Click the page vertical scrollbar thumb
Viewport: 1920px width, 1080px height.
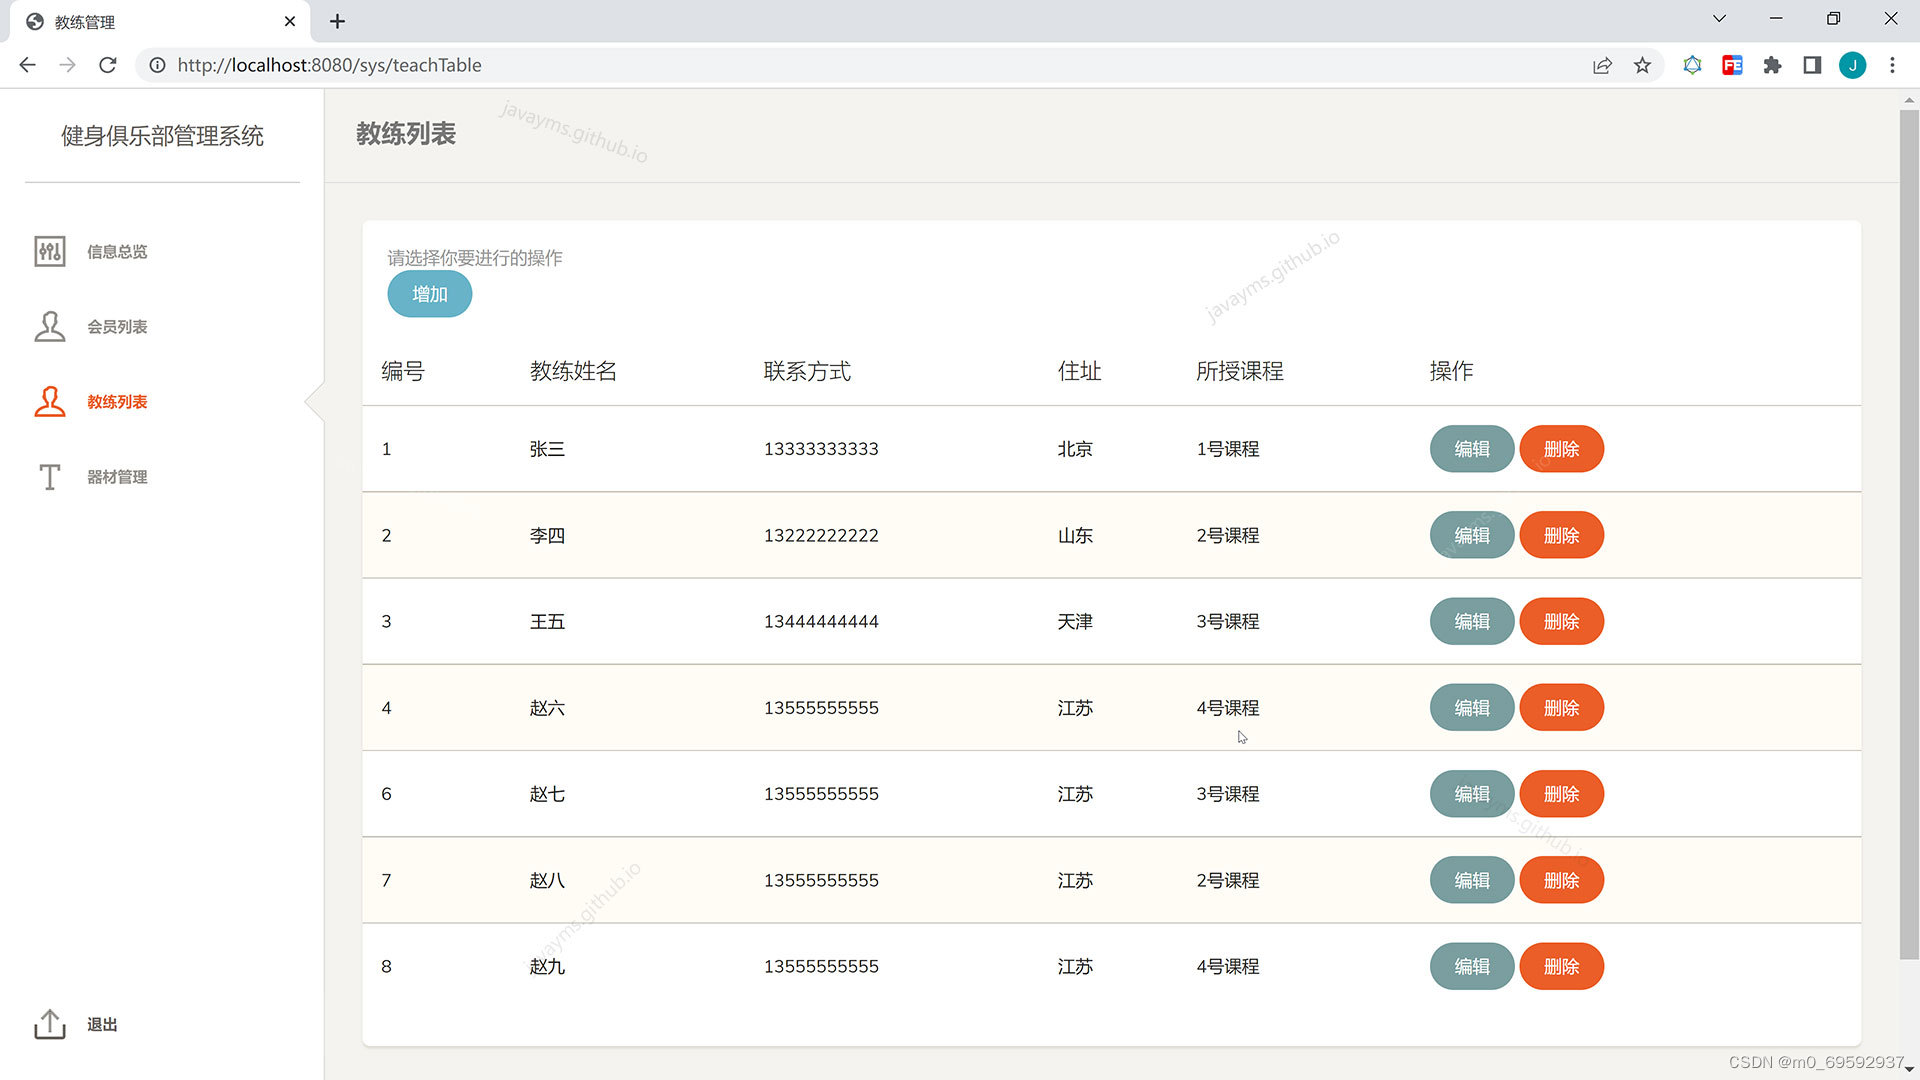click(1909, 535)
